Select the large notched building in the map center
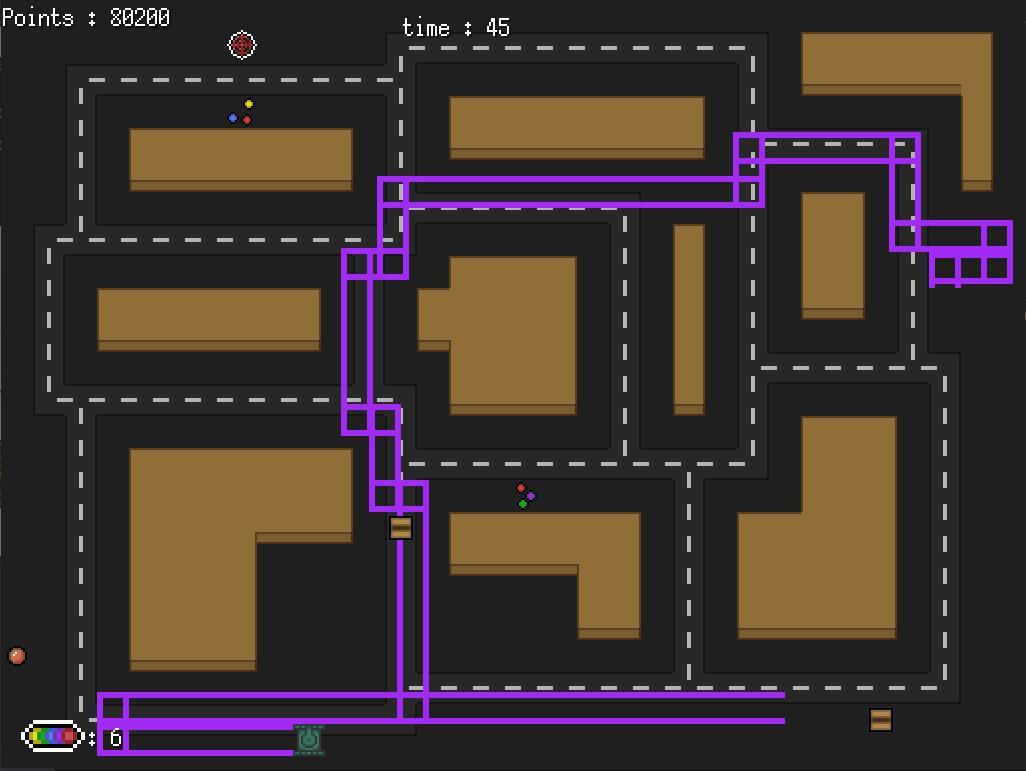This screenshot has width=1026, height=771. tap(510, 335)
